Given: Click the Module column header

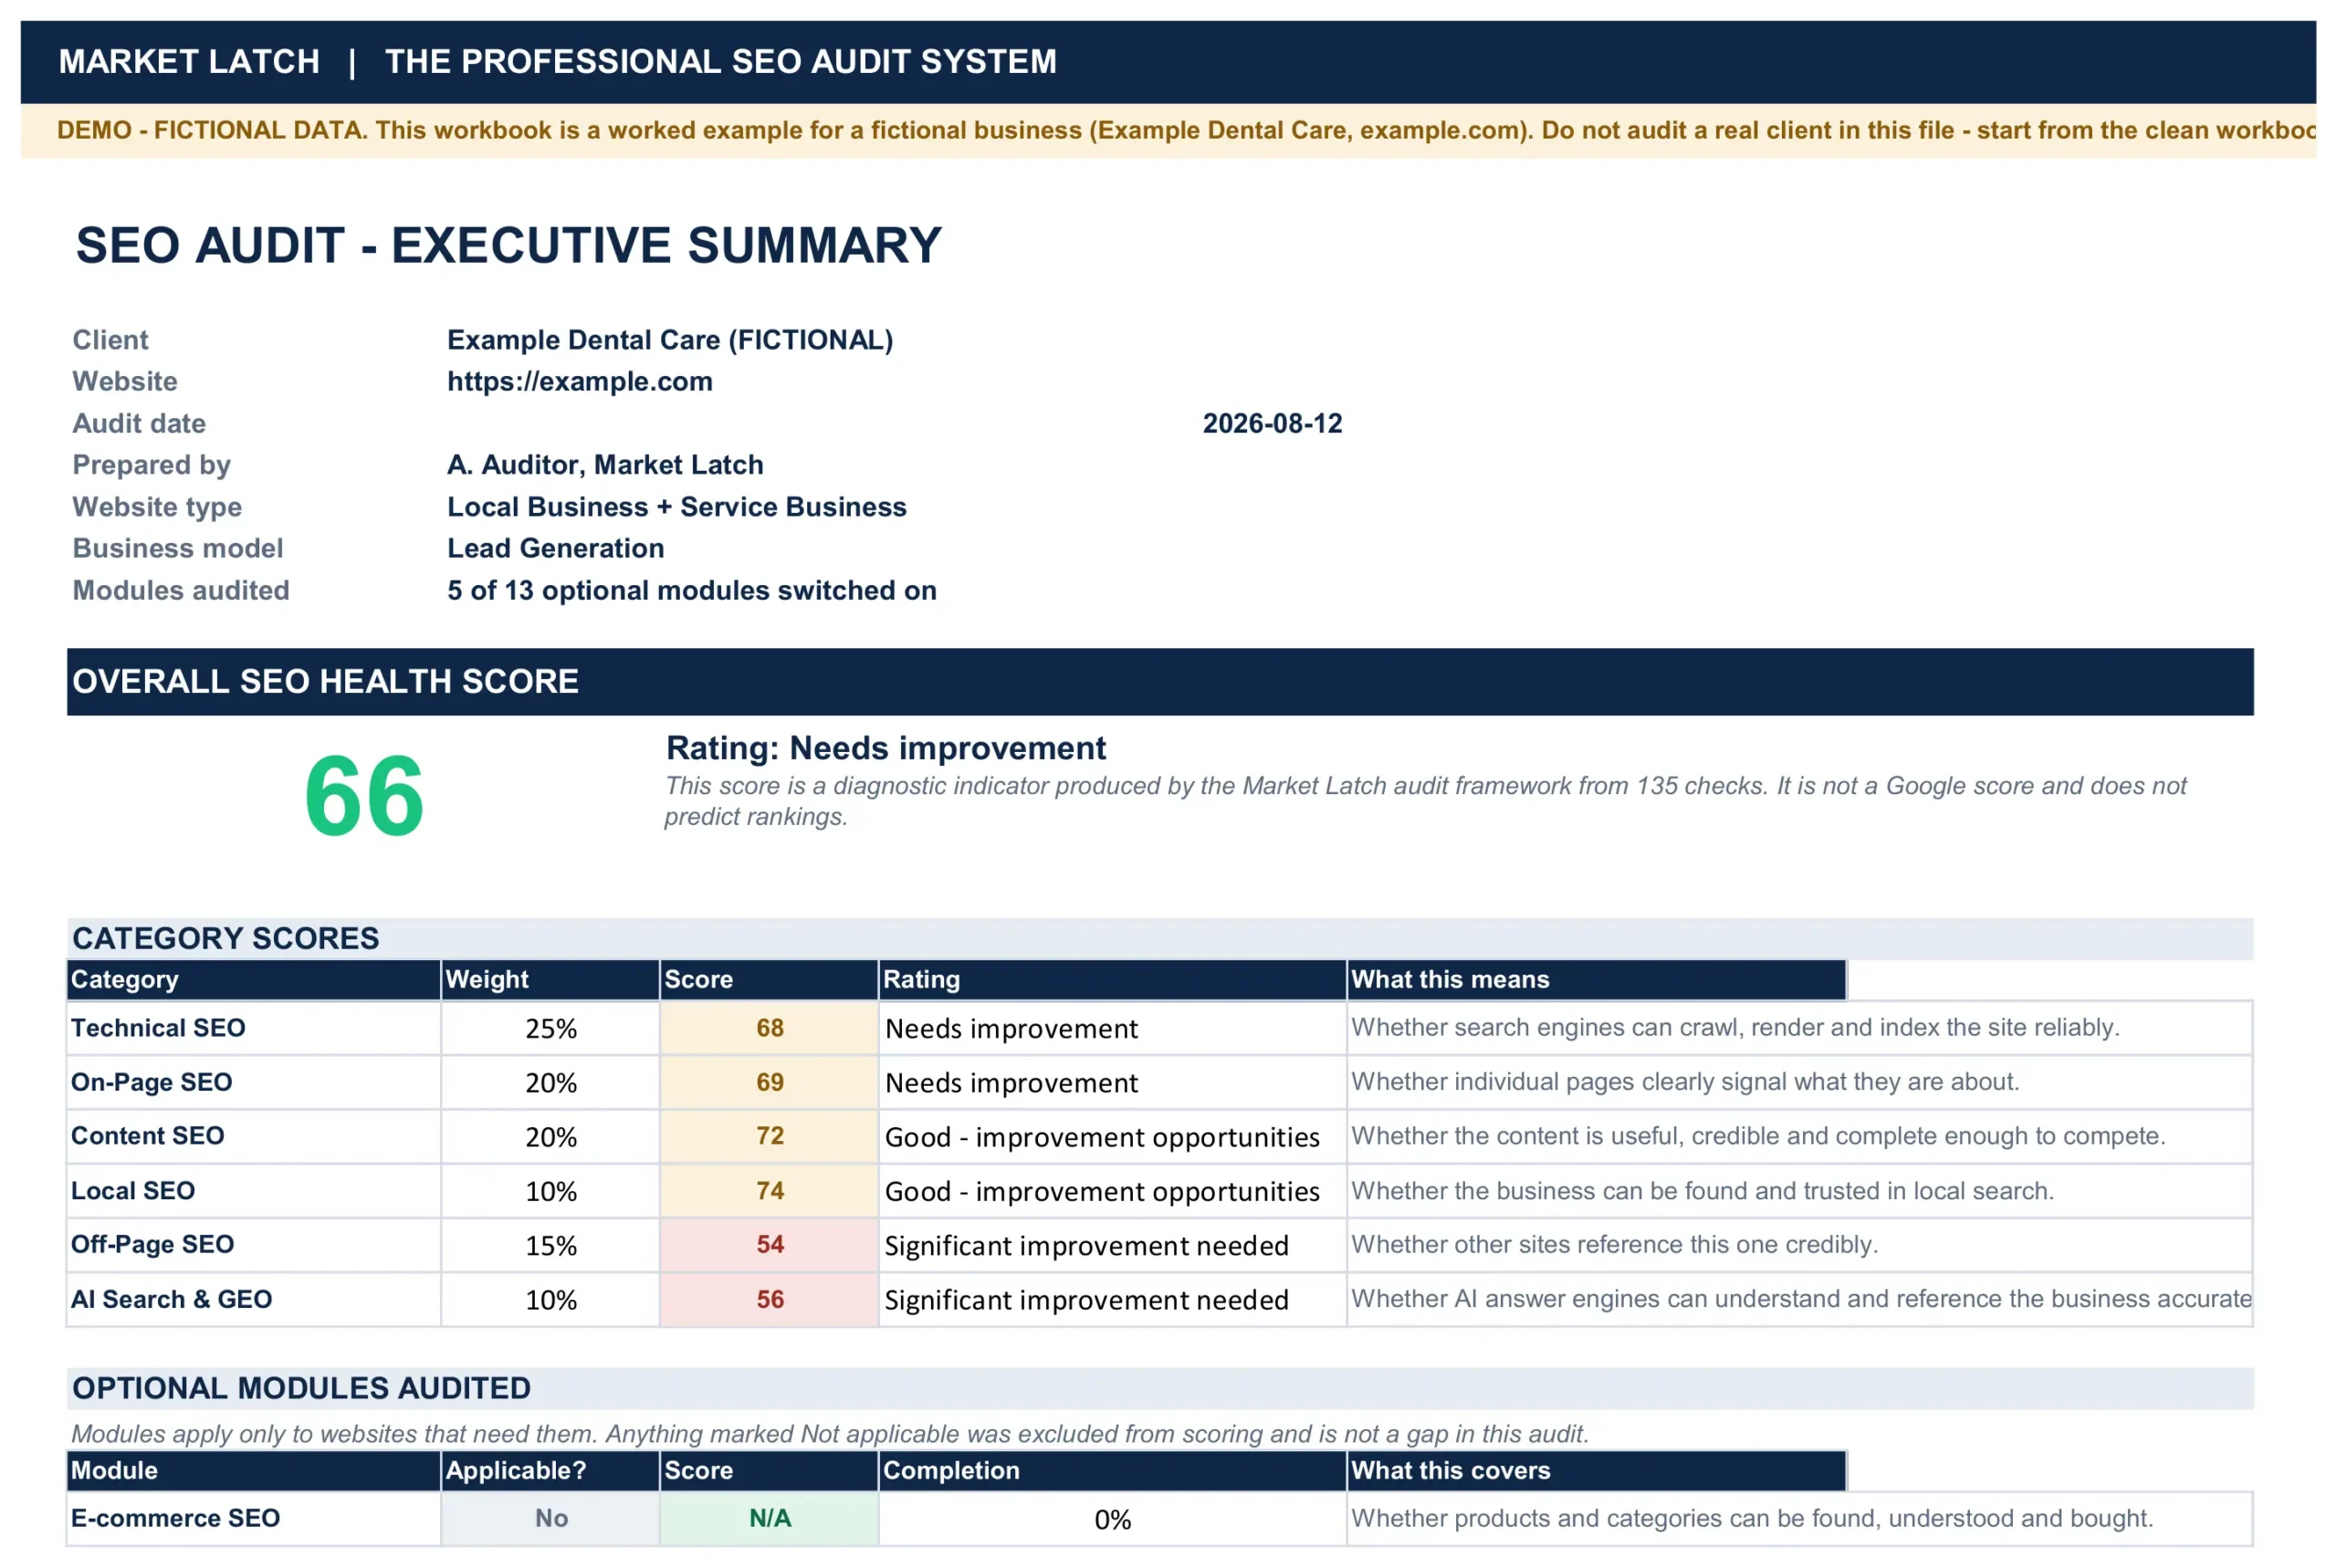Looking at the screenshot, I should click(254, 1471).
